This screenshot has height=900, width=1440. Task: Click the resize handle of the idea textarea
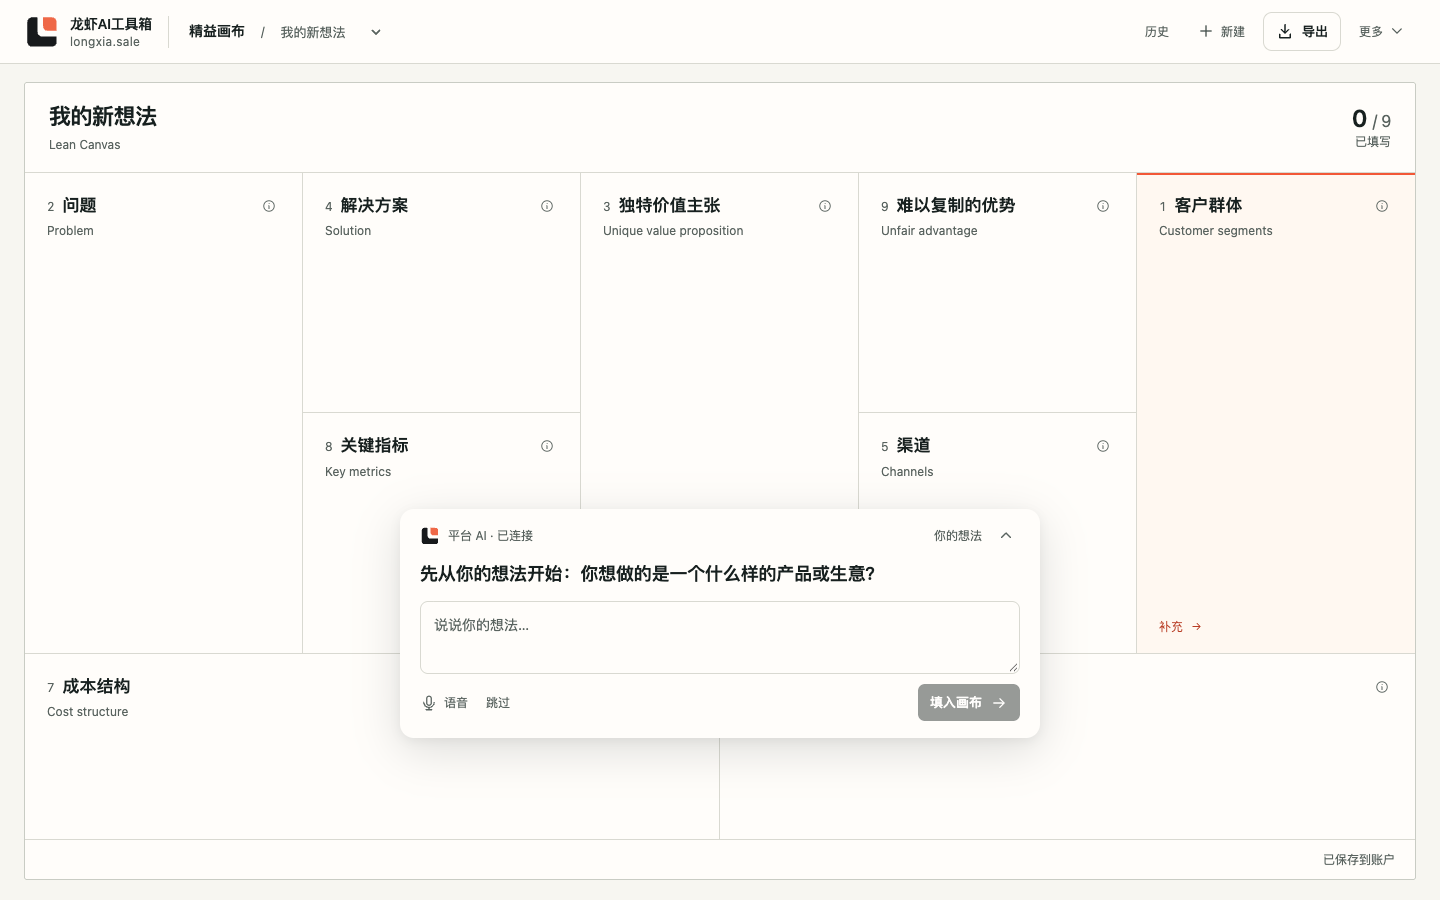click(x=1013, y=667)
